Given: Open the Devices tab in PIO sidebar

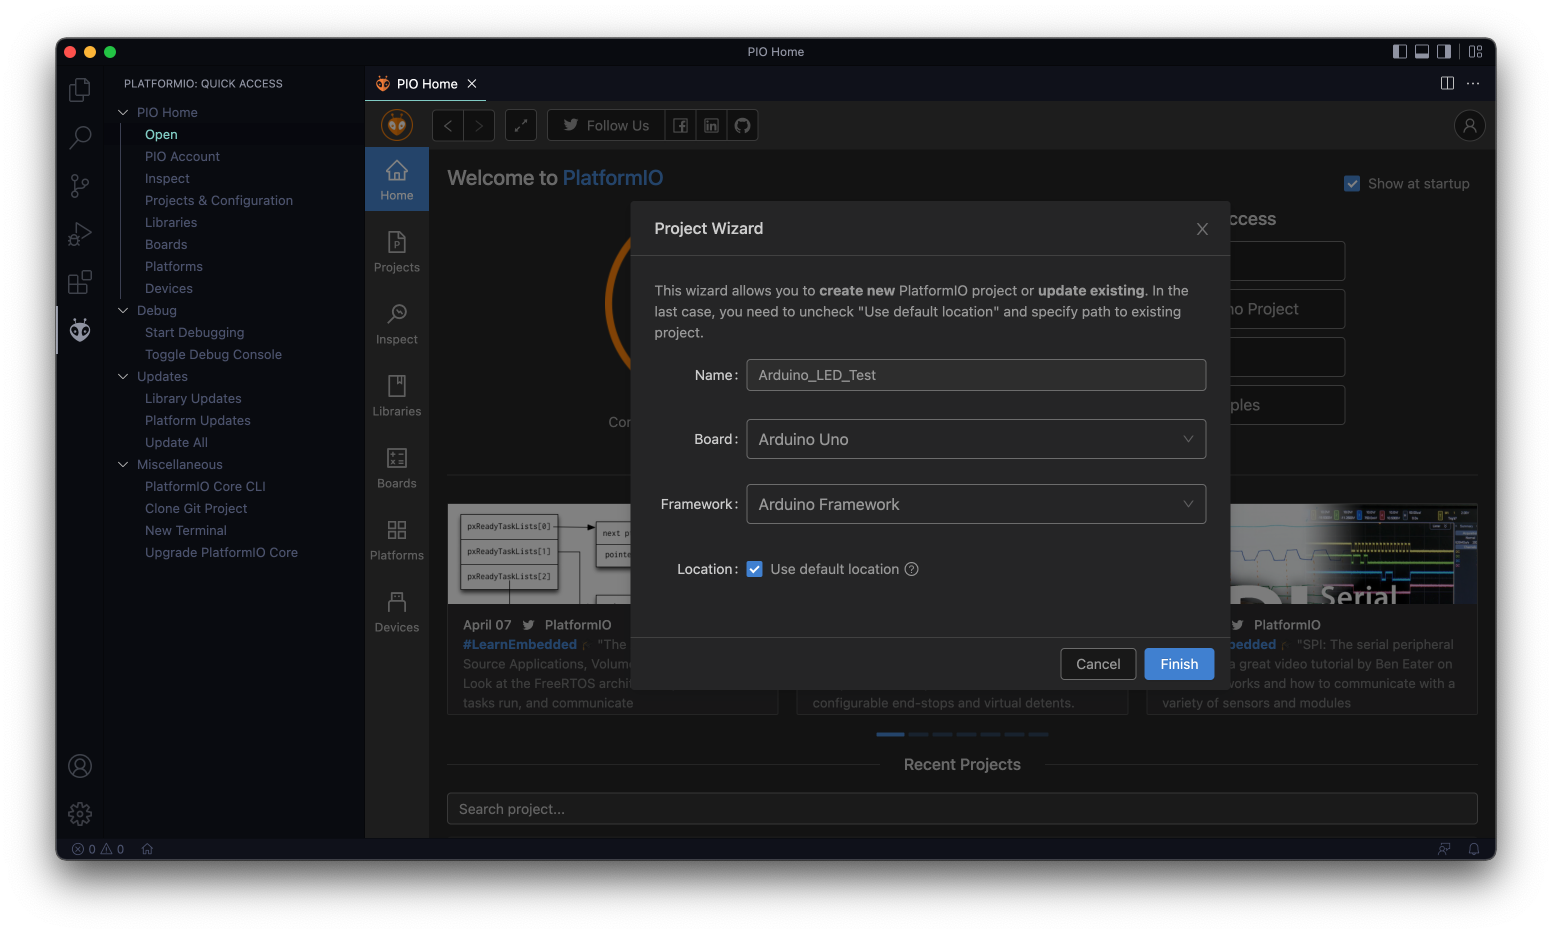Looking at the screenshot, I should [397, 612].
